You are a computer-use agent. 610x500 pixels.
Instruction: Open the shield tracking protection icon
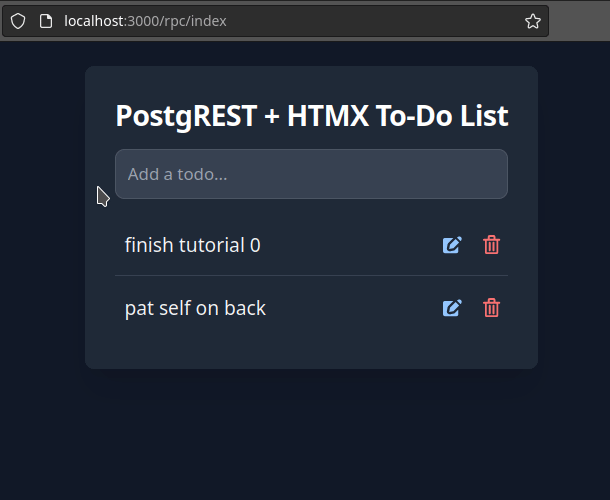click(18, 21)
